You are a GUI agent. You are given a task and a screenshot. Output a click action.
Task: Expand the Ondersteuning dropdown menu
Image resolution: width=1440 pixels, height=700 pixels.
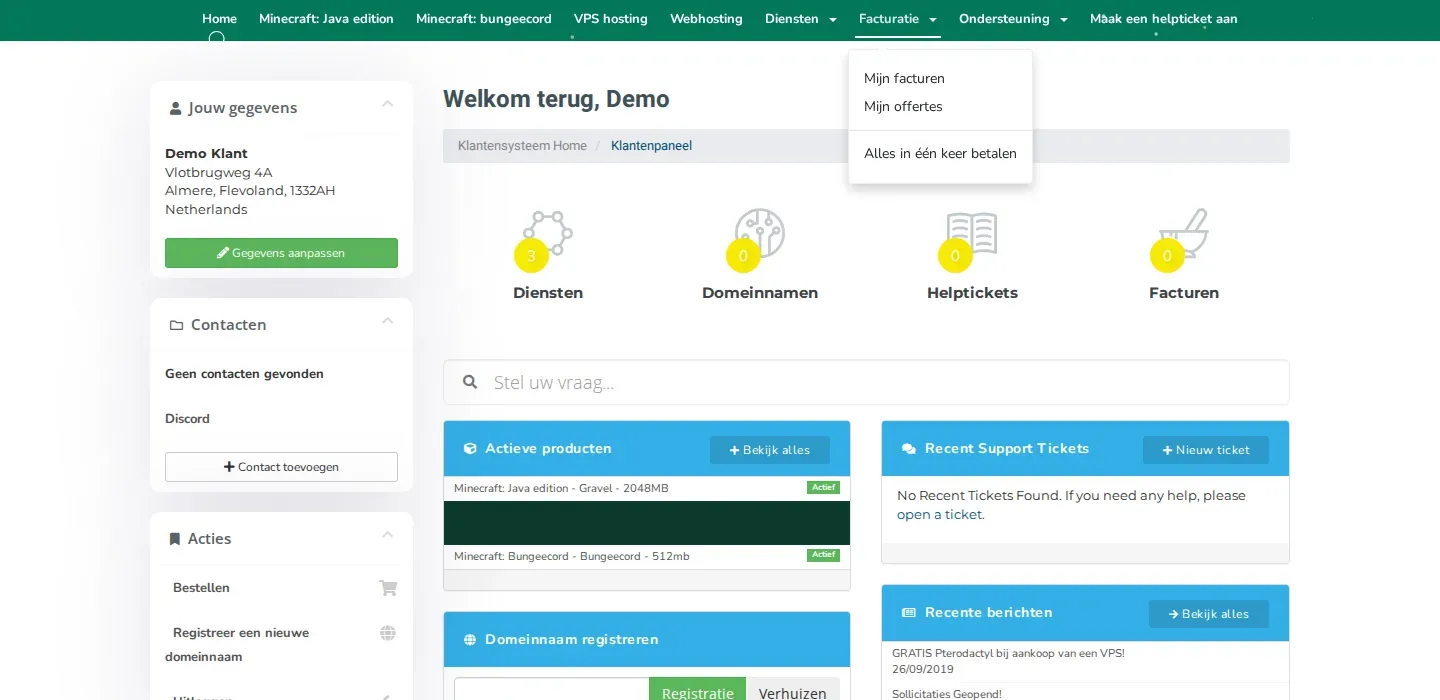point(1013,19)
